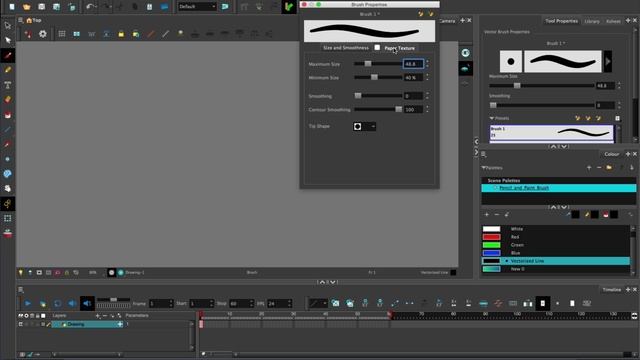The image size is (640, 360).
Task: Click the yellow lock icon in Camera toolbar
Action: point(121,34)
